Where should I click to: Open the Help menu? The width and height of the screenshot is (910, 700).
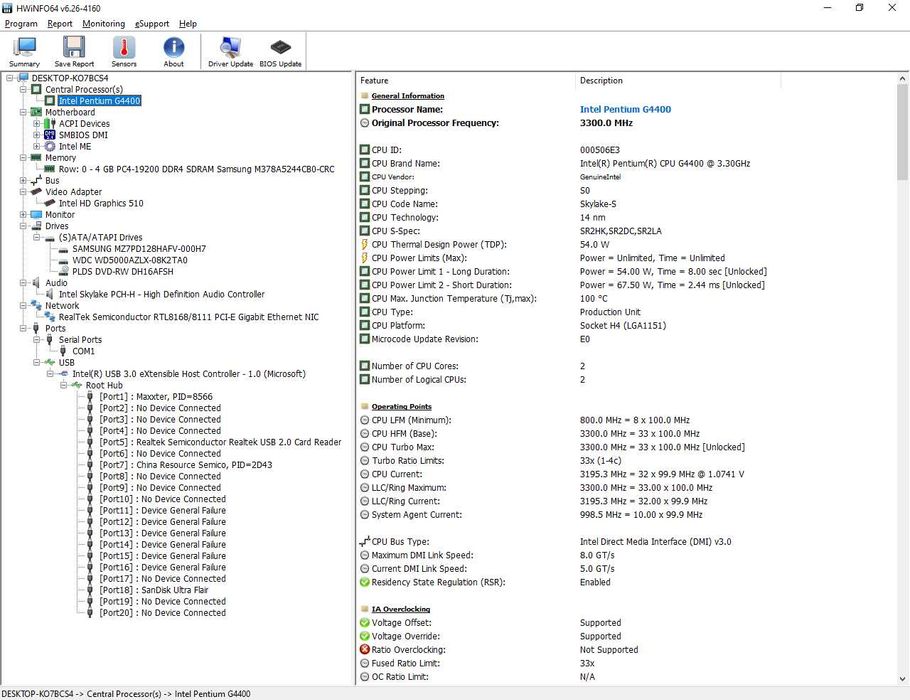click(187, 24)
